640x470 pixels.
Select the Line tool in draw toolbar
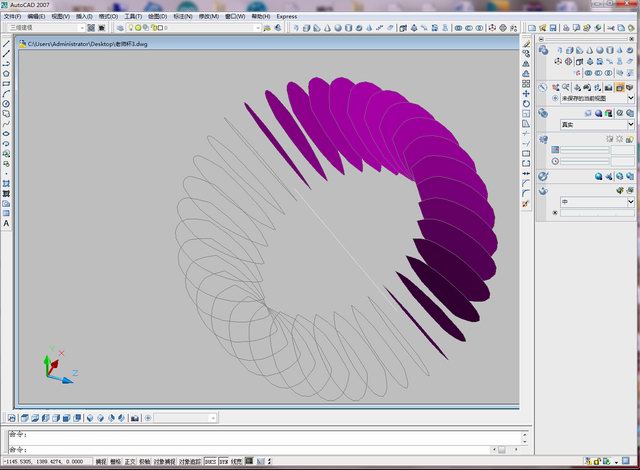pyautogui.click(x=6, y=43)
